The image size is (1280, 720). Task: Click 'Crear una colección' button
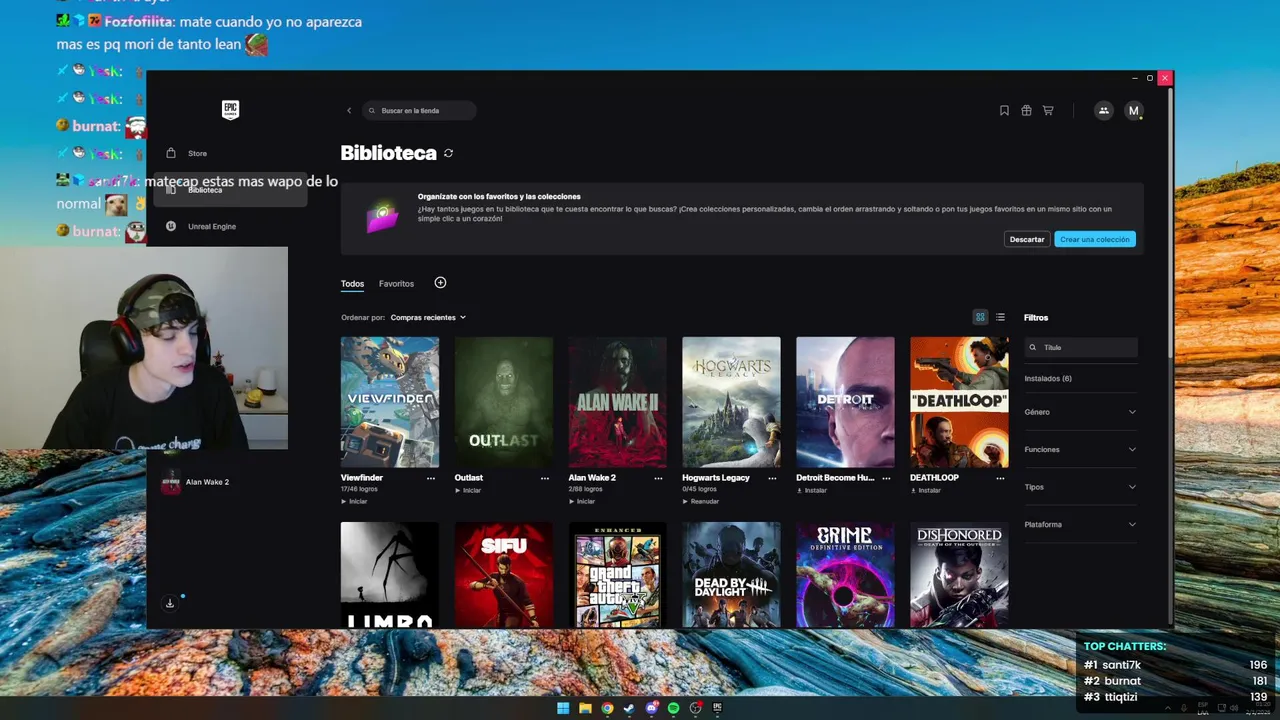1095,239
